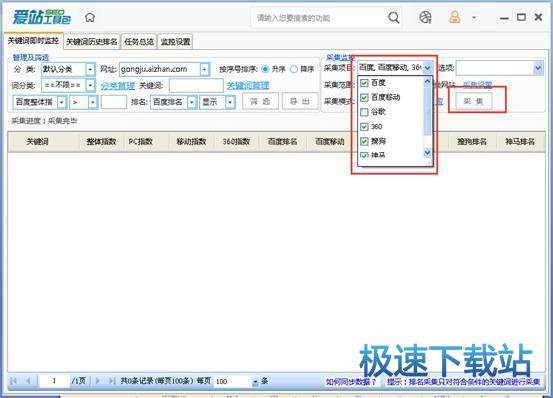The image size is (553, 398).
Task: Click the 关键词 filter input
Action: point(196,86)
